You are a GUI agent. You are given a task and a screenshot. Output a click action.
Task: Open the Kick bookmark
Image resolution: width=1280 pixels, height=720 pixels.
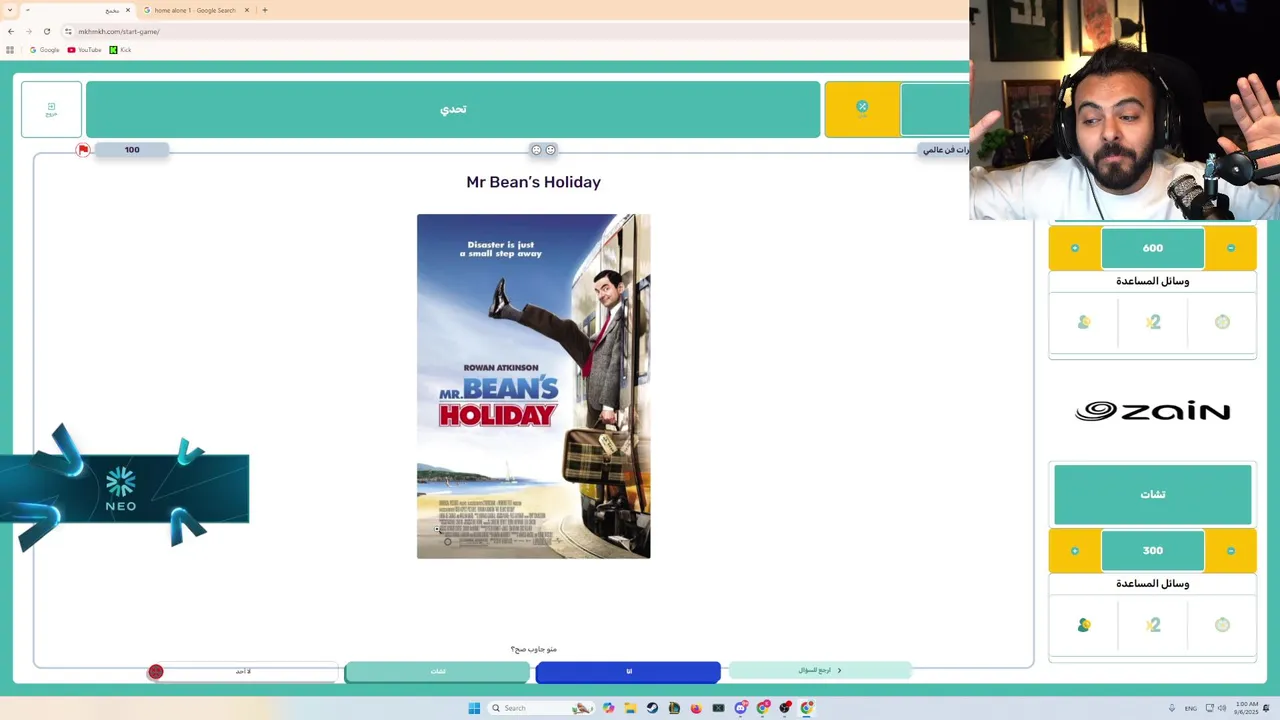tap(120, 50)
